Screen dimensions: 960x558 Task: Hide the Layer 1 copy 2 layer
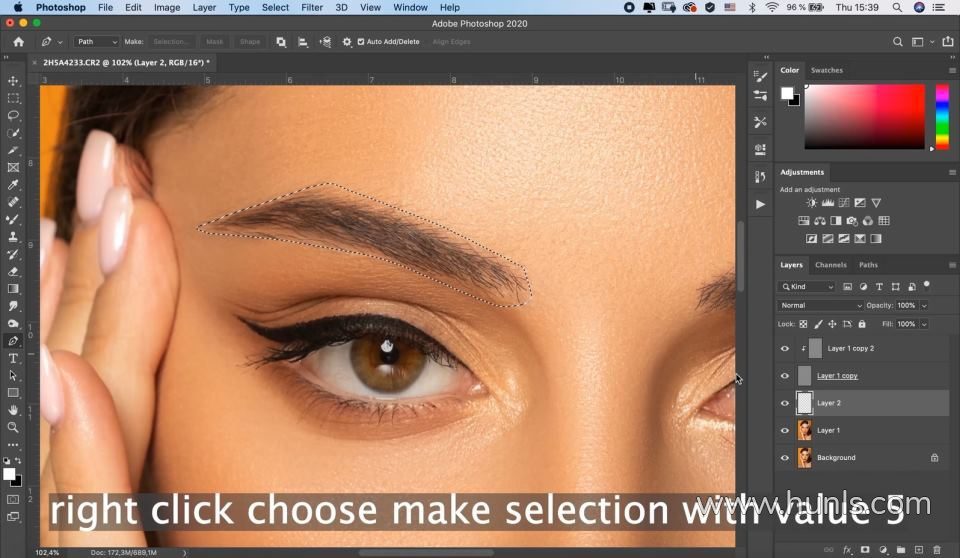point(785,349)
